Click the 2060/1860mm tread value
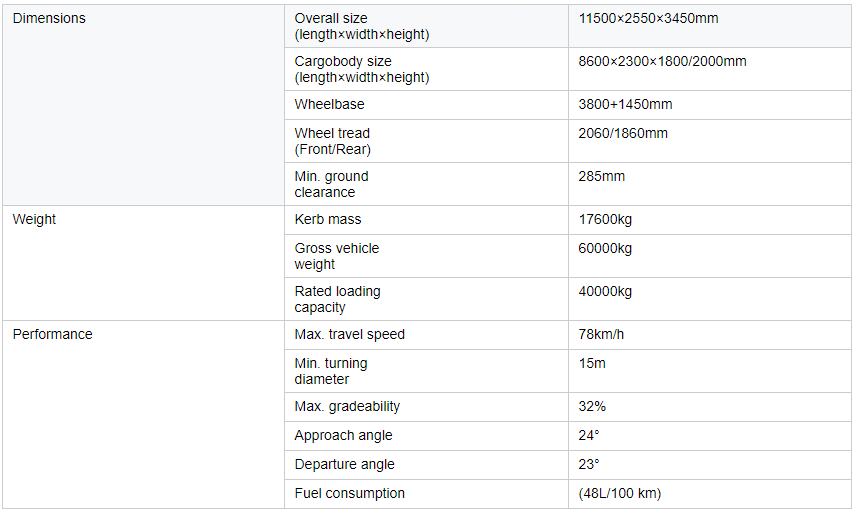 623,133
